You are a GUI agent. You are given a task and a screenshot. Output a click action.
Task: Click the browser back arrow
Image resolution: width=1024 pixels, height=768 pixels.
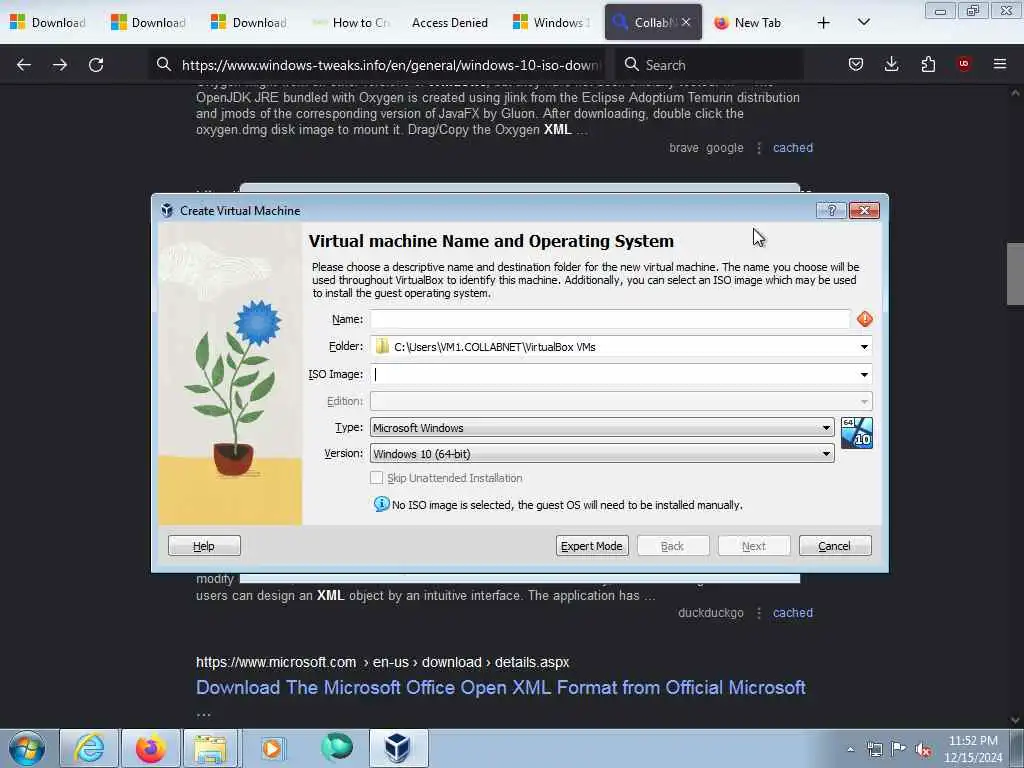[24, 65]
